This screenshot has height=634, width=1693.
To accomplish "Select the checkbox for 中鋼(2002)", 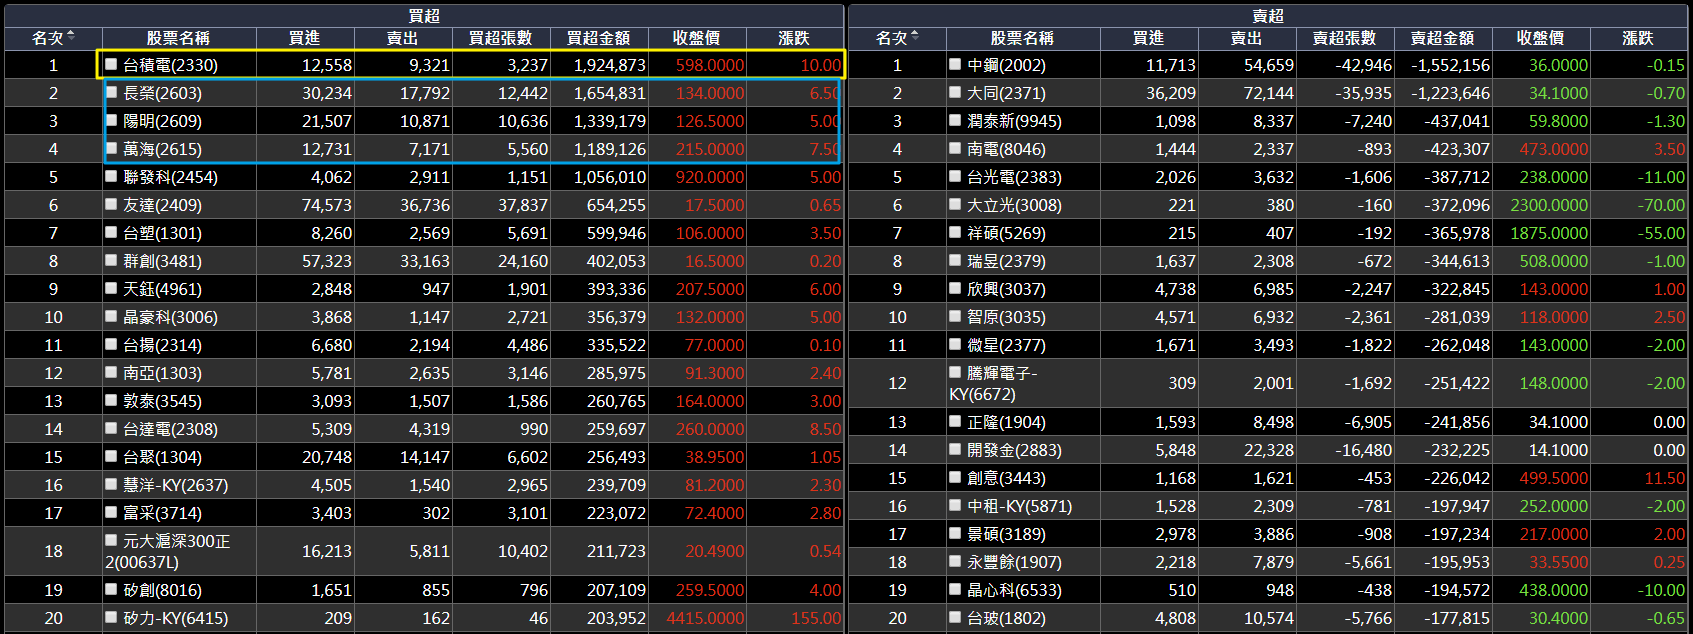I will (x=956, y=64).
